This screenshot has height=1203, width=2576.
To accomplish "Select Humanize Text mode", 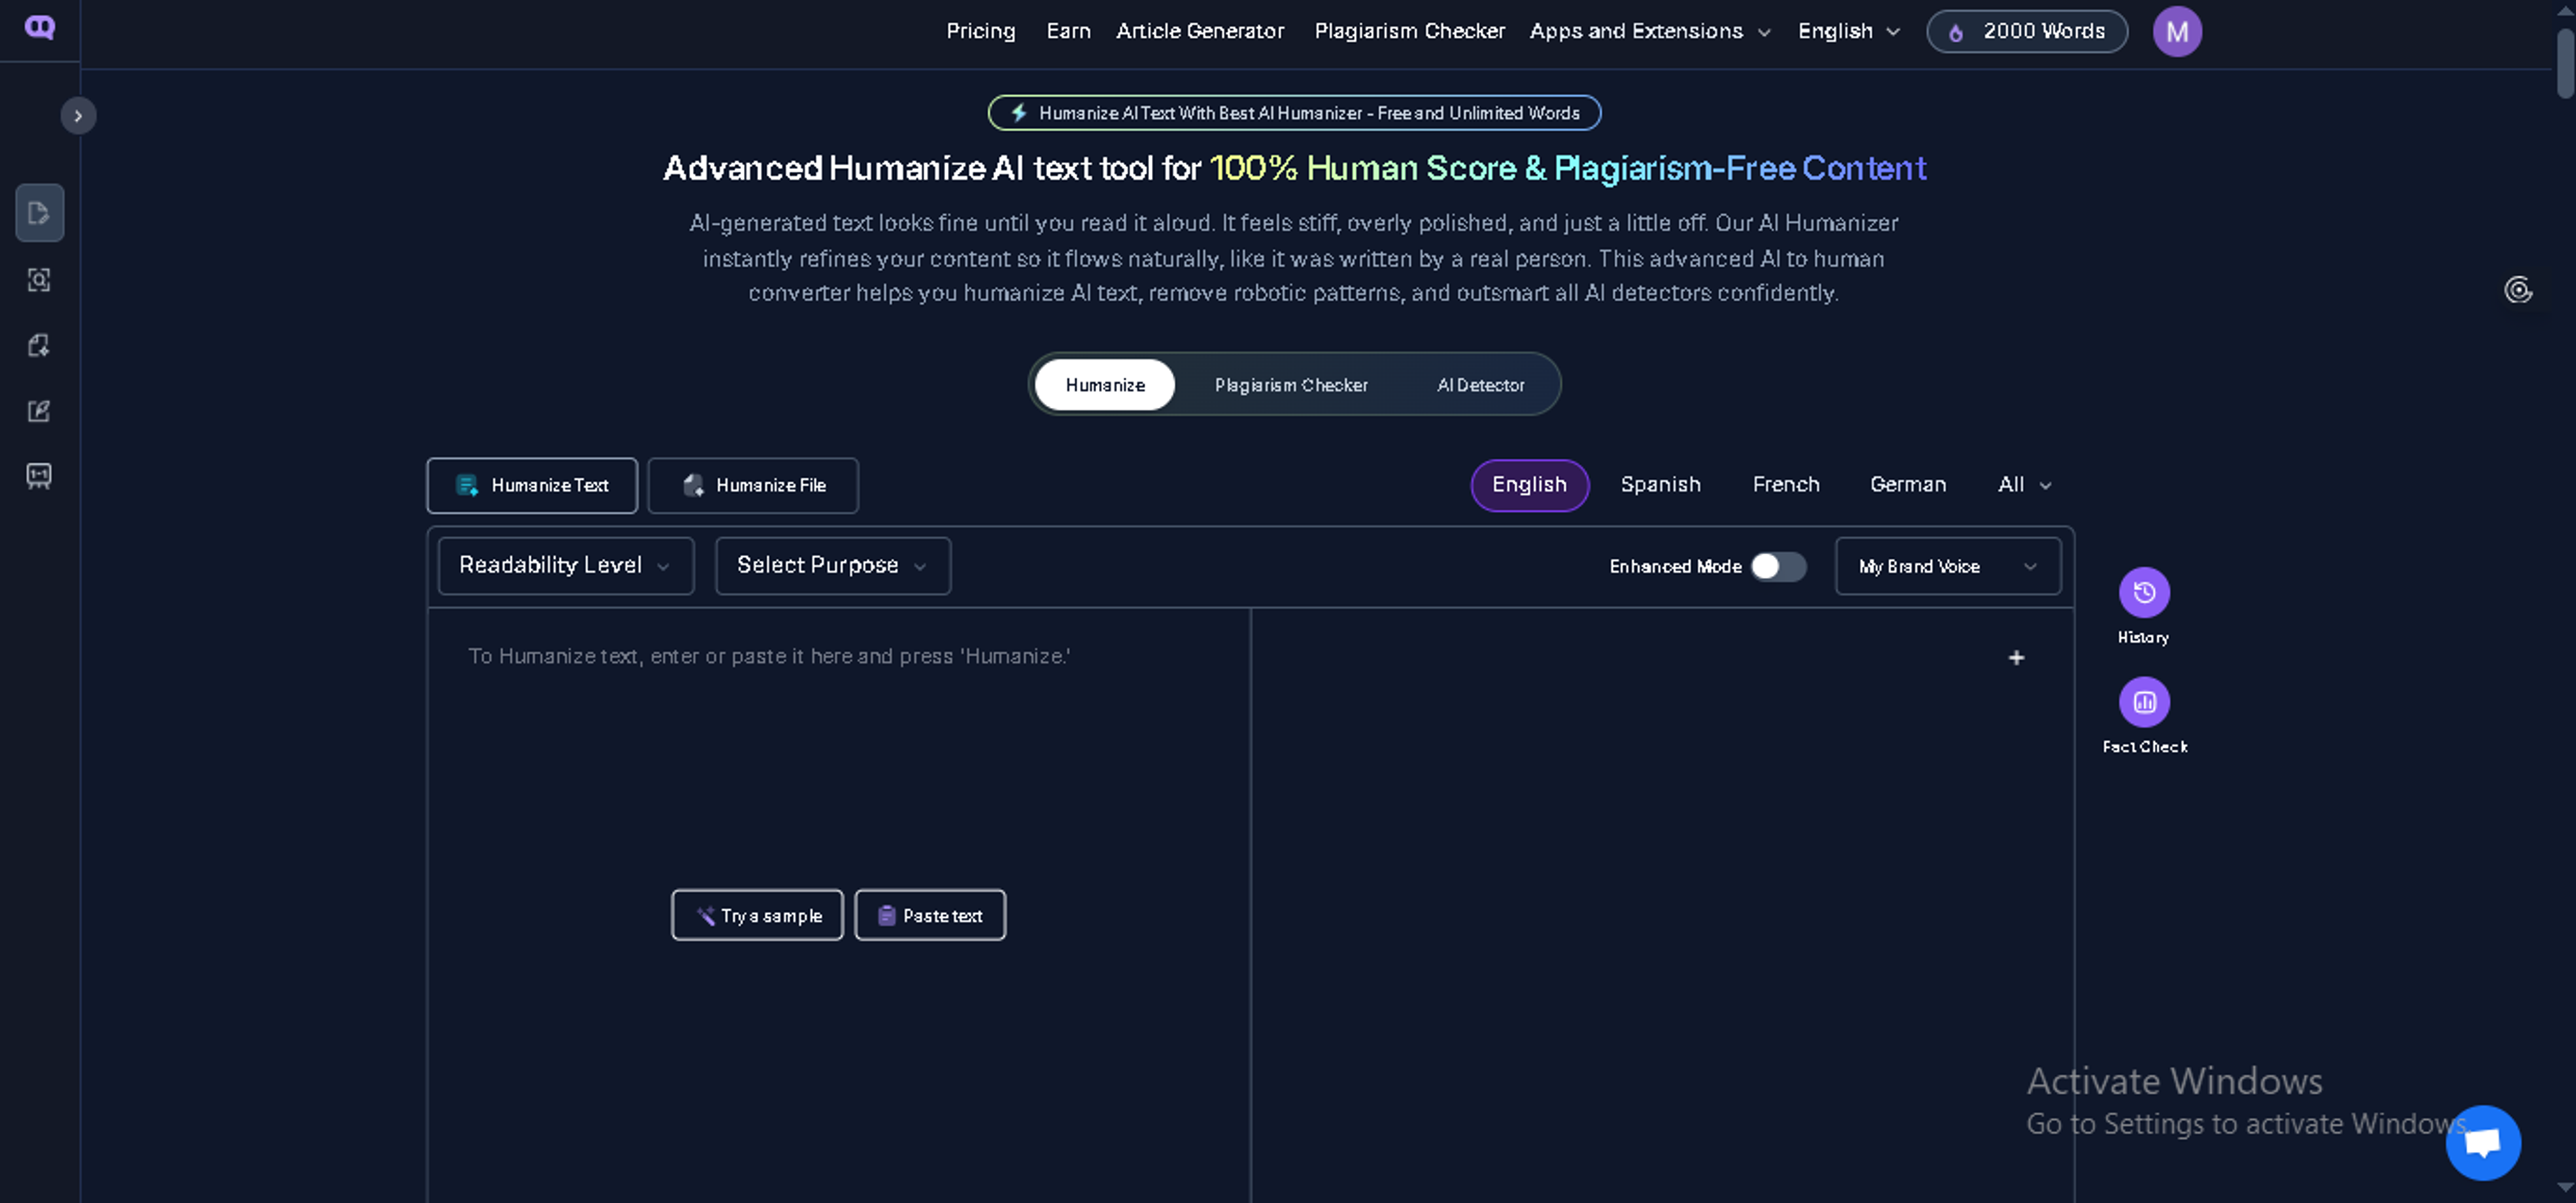I will [532, 486].
